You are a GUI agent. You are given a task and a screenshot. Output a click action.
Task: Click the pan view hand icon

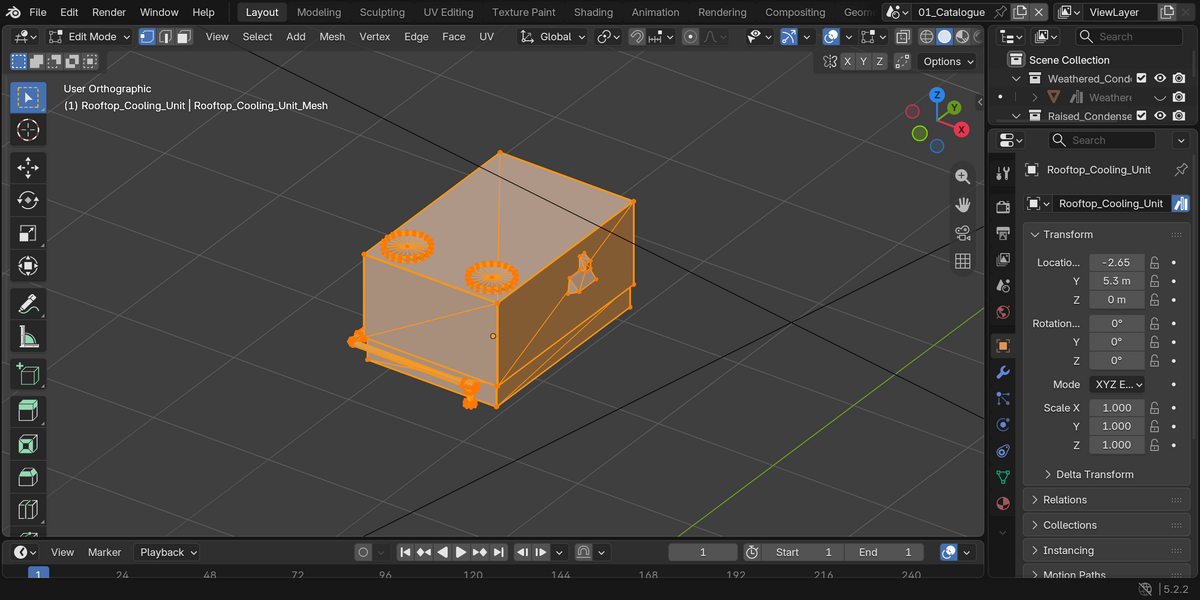coord(962,205)
